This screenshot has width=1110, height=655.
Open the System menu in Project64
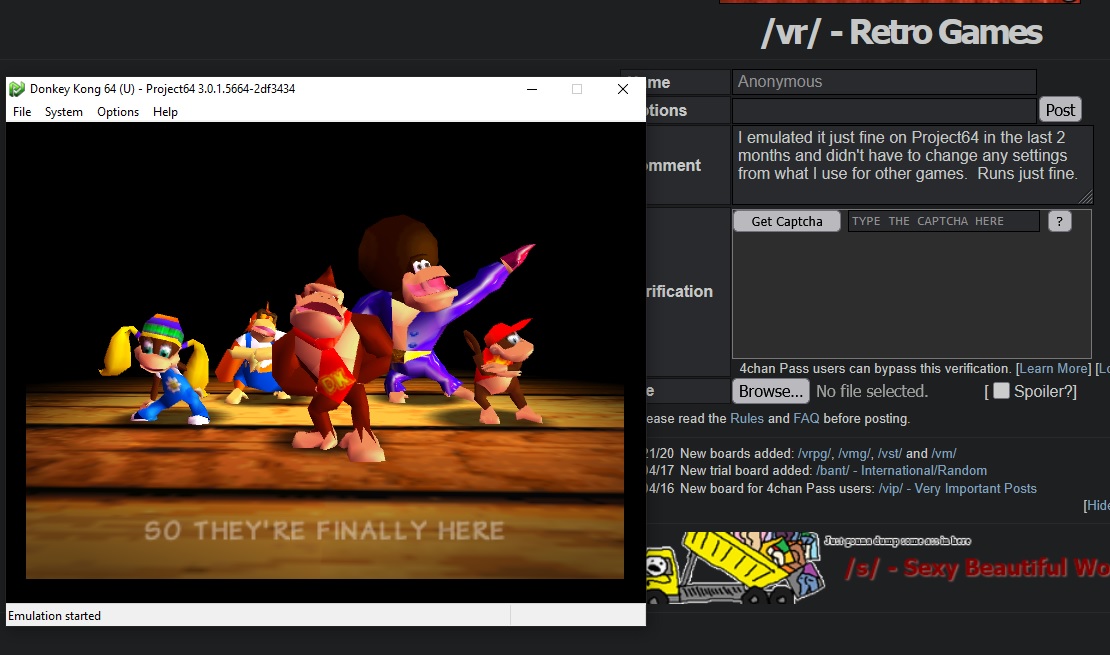[x=64, y=112]
